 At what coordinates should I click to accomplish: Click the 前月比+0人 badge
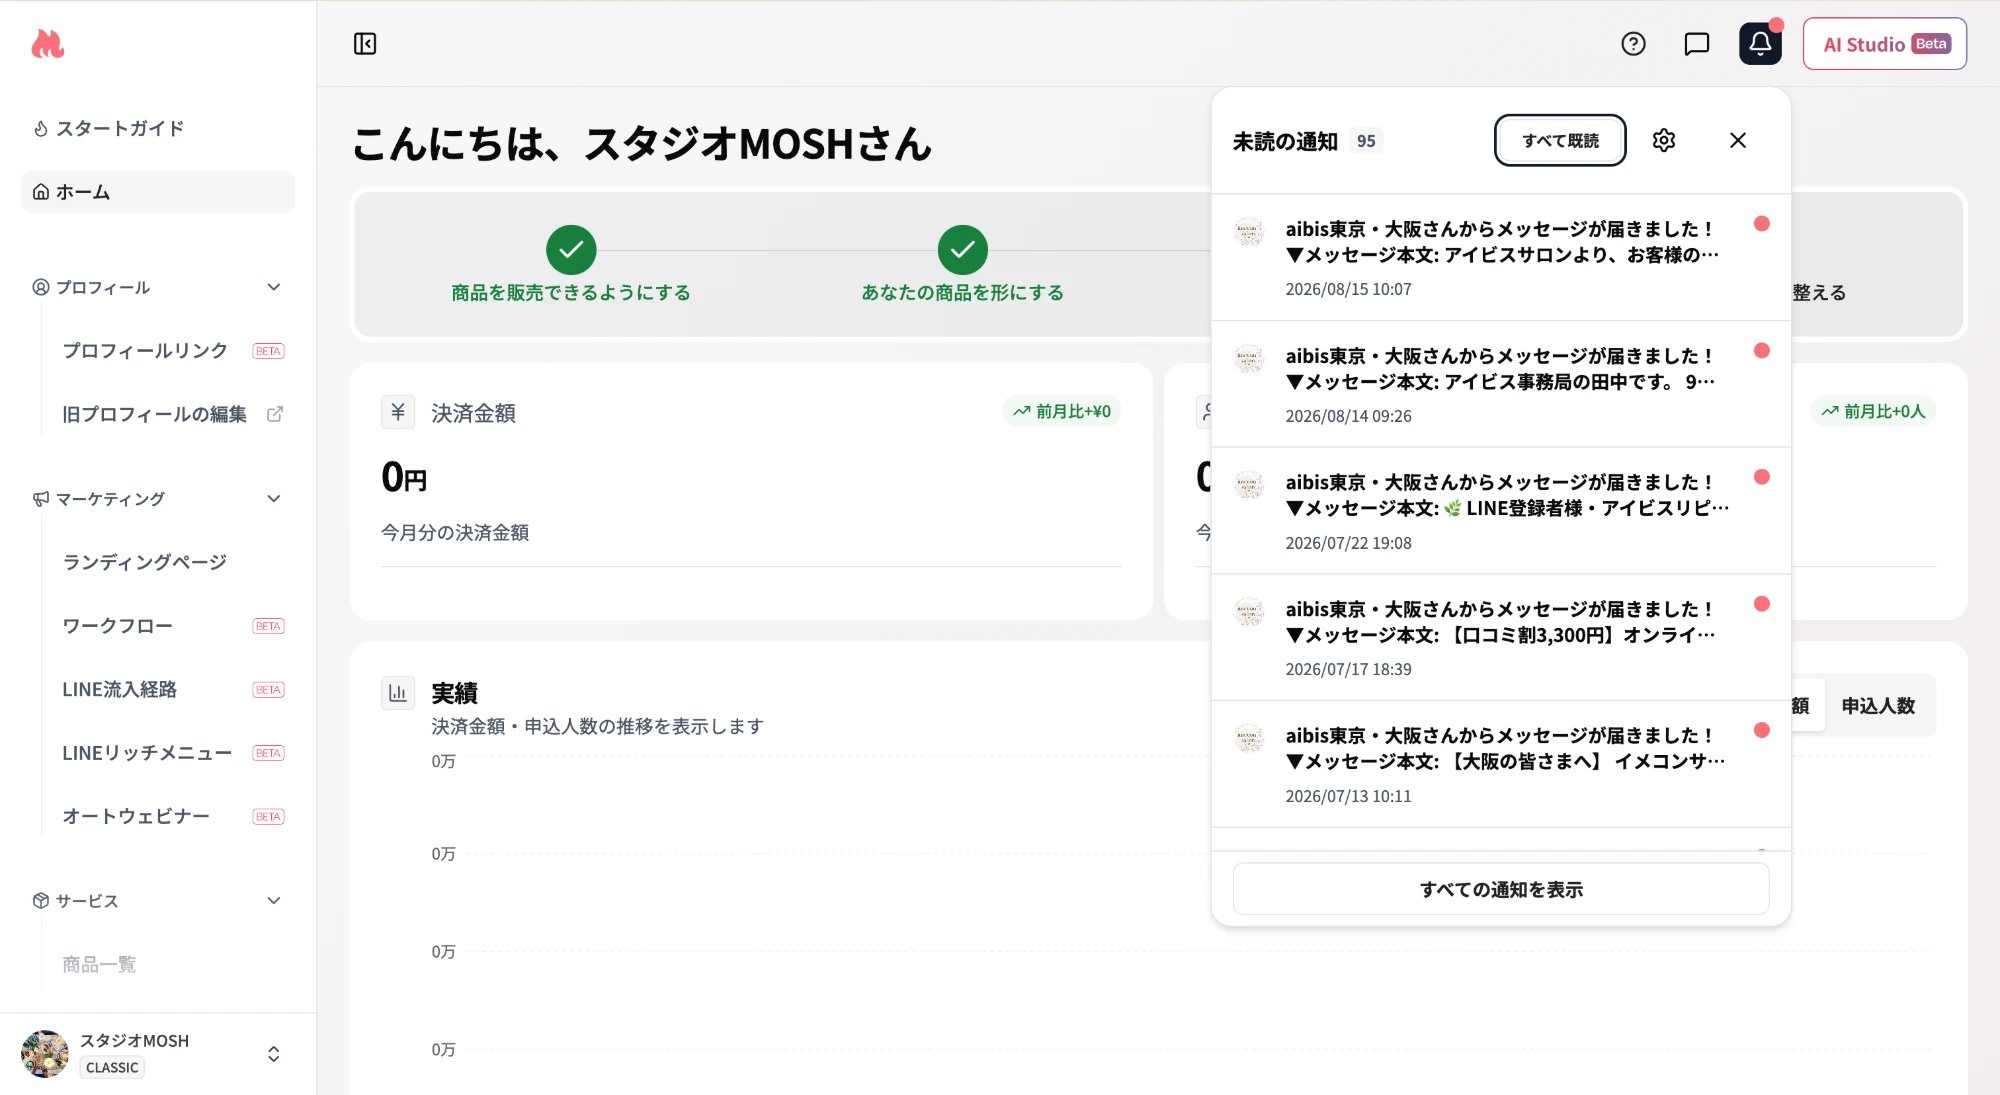[1873, 412]
